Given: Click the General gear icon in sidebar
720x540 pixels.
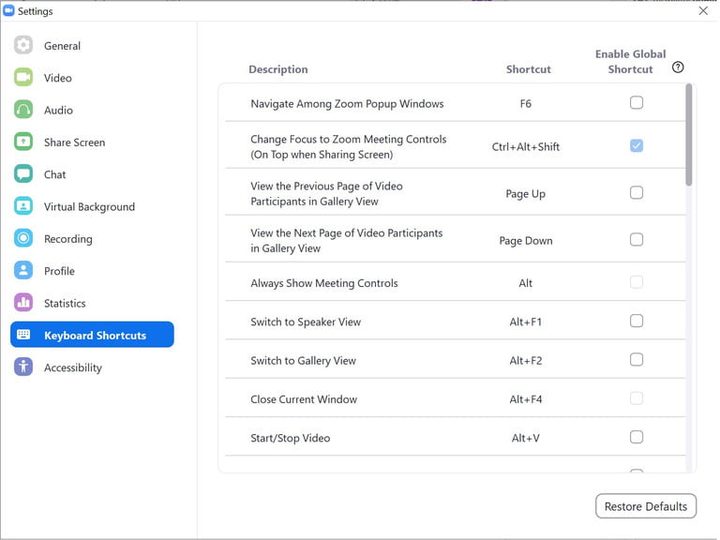Looking at the screenshot, I should [x=24, y=46].
